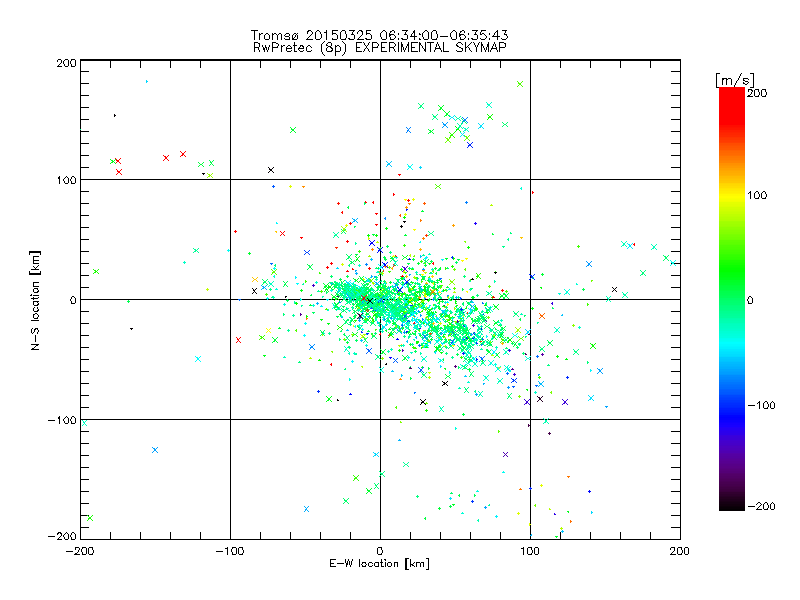Click the colorbar scale label '0'
This screenshot has width=800, height=600.
[750, 300]
